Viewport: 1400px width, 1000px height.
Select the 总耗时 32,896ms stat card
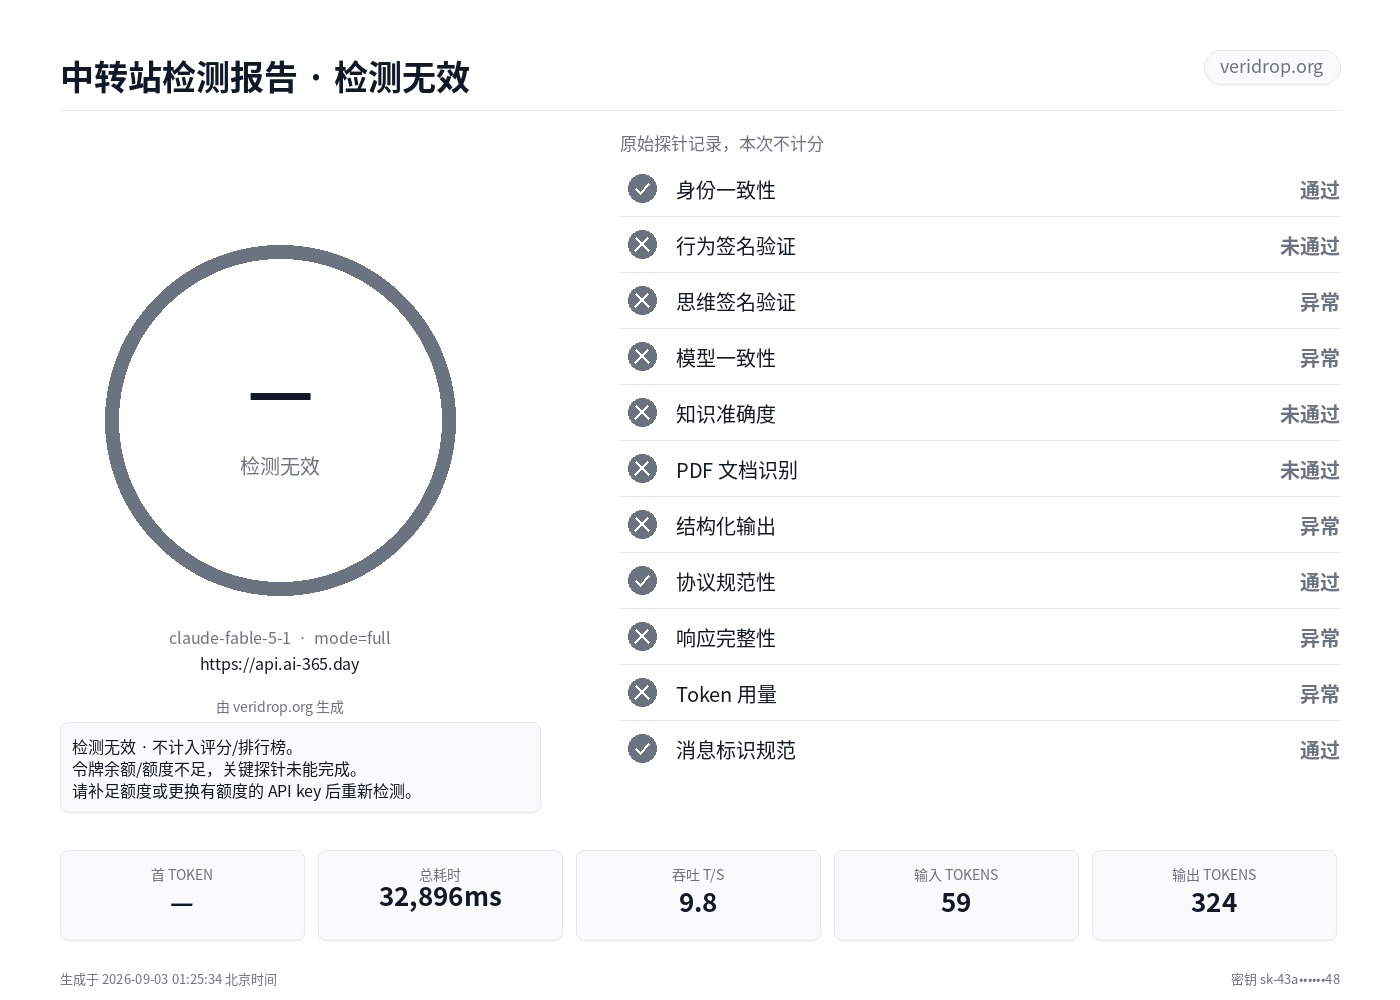click(440, 895)
